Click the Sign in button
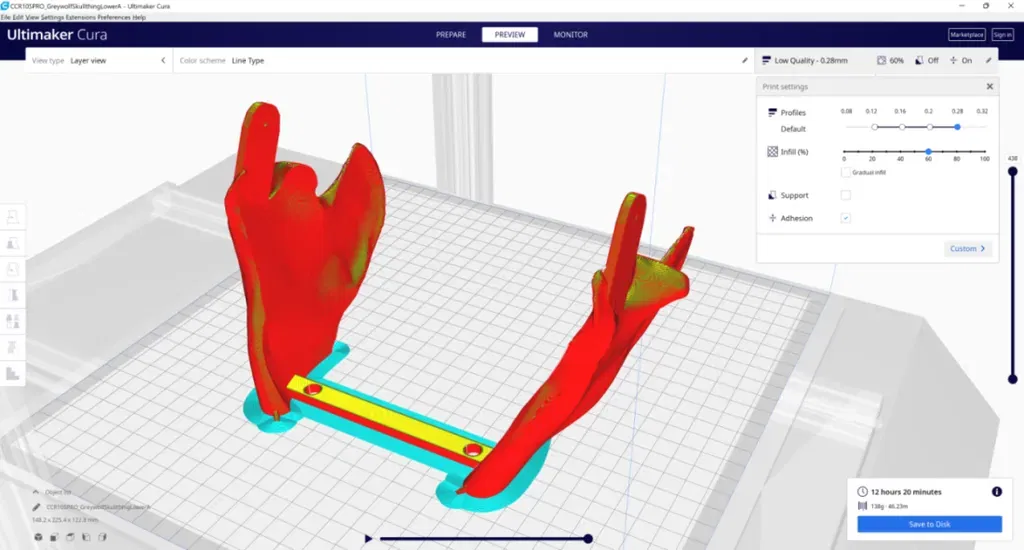The image size is (1024, 550). (1002, 35)
